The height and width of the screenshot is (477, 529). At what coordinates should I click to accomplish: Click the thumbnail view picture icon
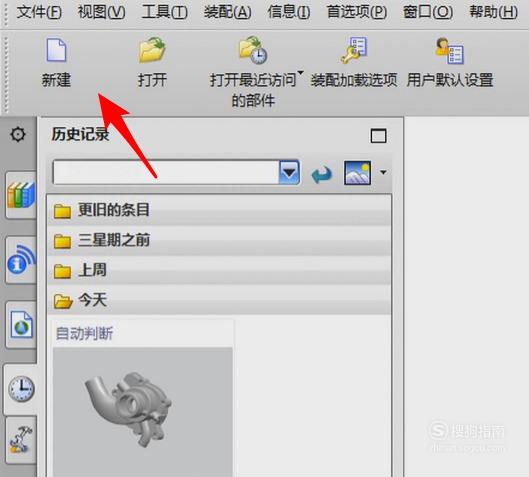[x=358, y=173]
